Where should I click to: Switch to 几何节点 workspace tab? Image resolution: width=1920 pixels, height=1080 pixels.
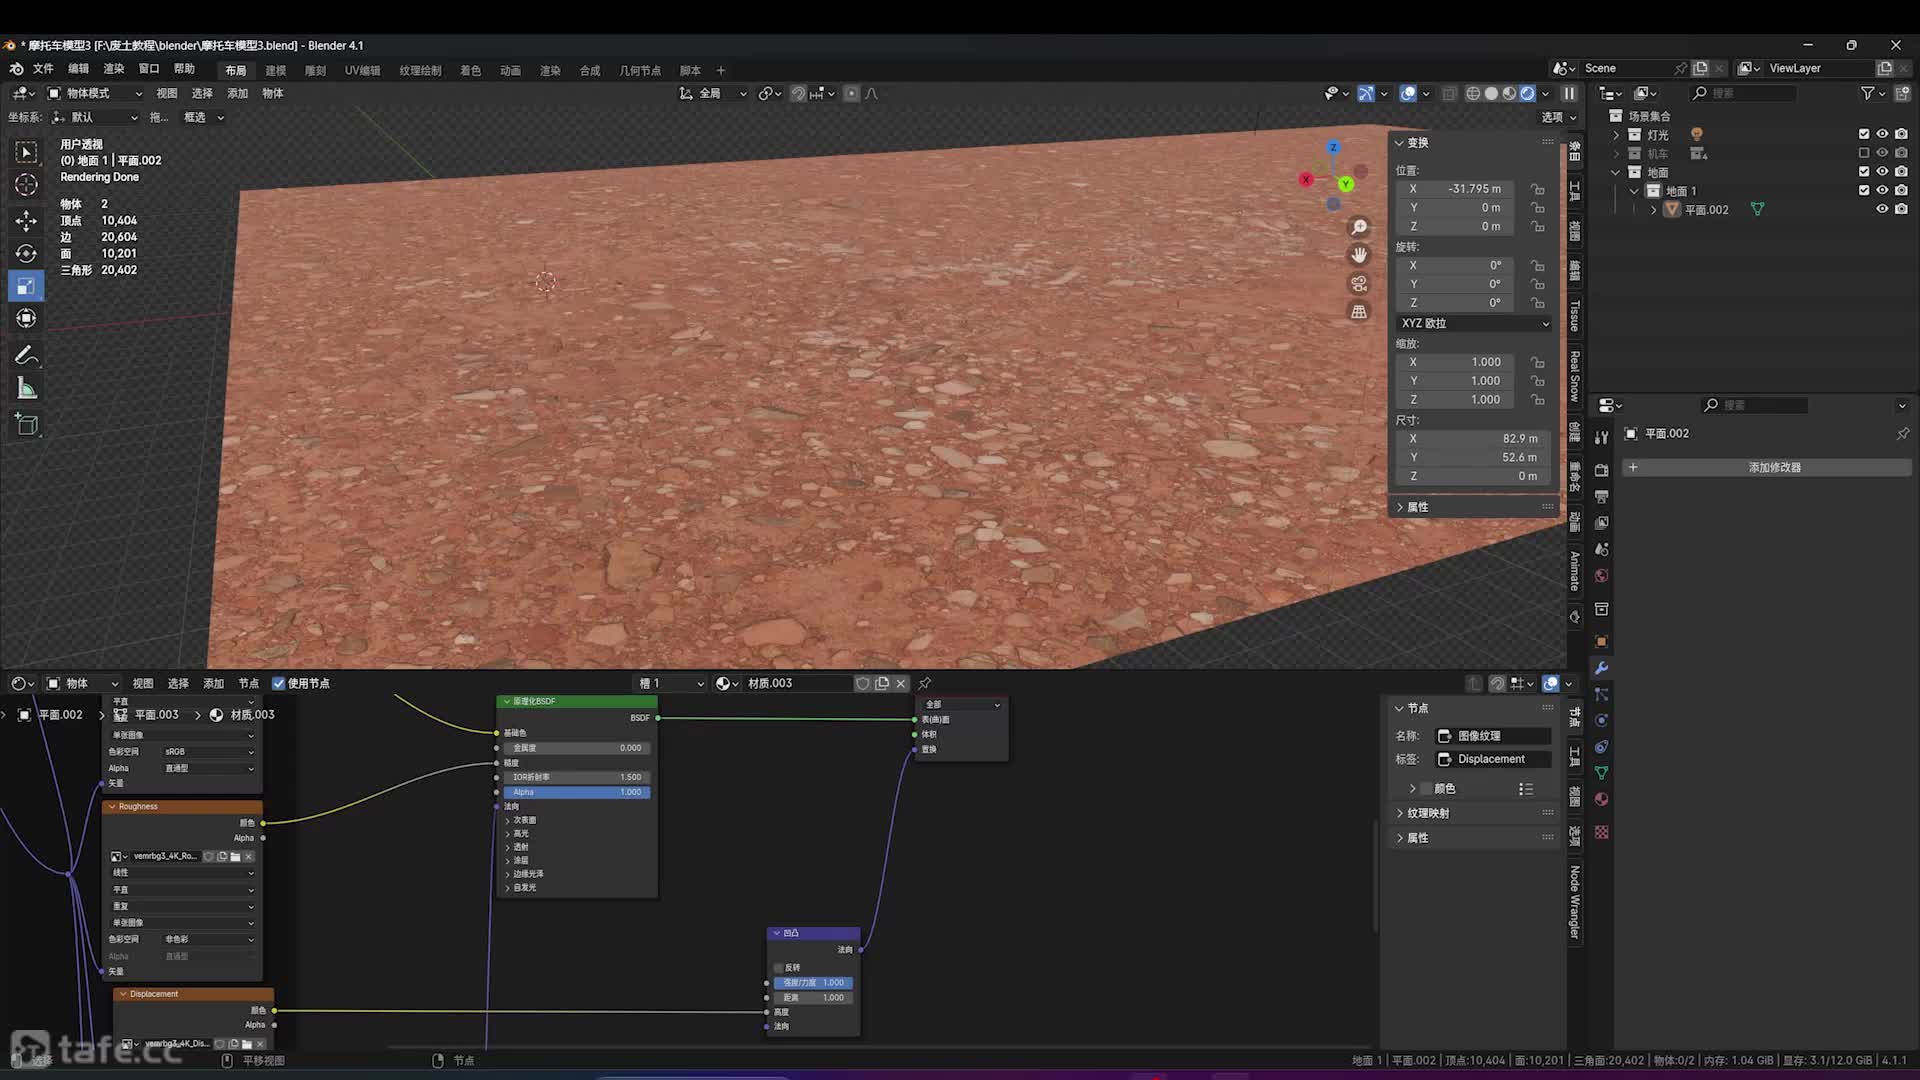pos(640,71)
